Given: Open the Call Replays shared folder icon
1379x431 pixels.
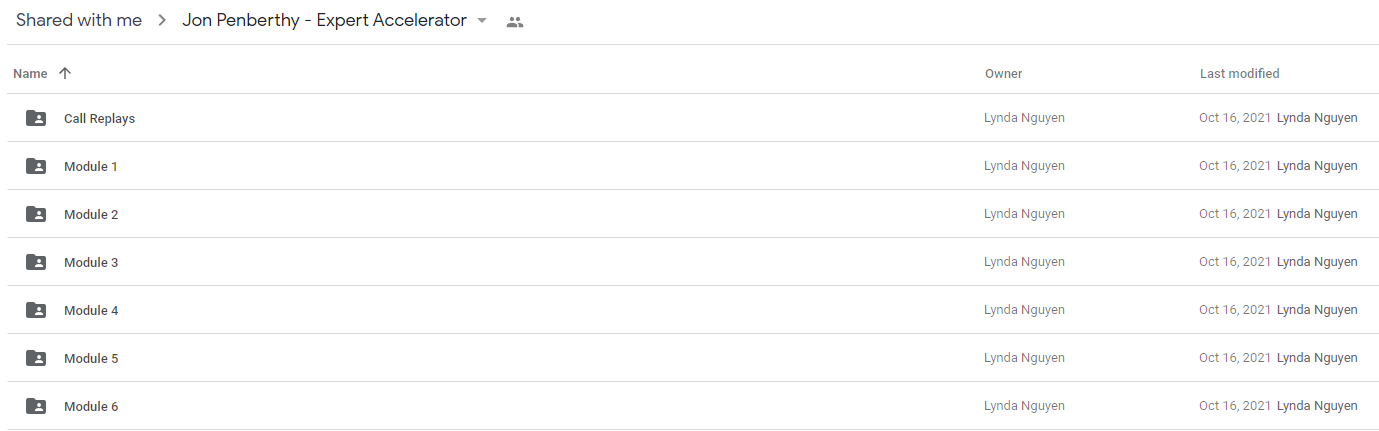Looking at the screenshot, I should pos(36,118).
